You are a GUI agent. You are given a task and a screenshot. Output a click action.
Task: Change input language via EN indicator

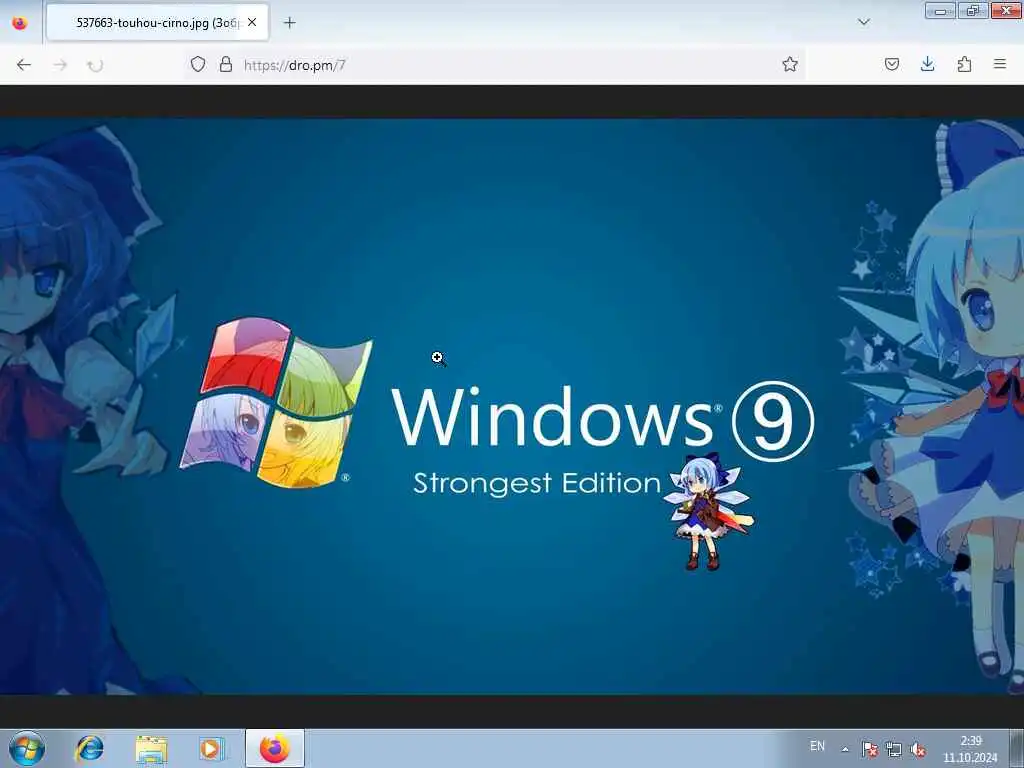pyautogui.click(x=817, y=746)
